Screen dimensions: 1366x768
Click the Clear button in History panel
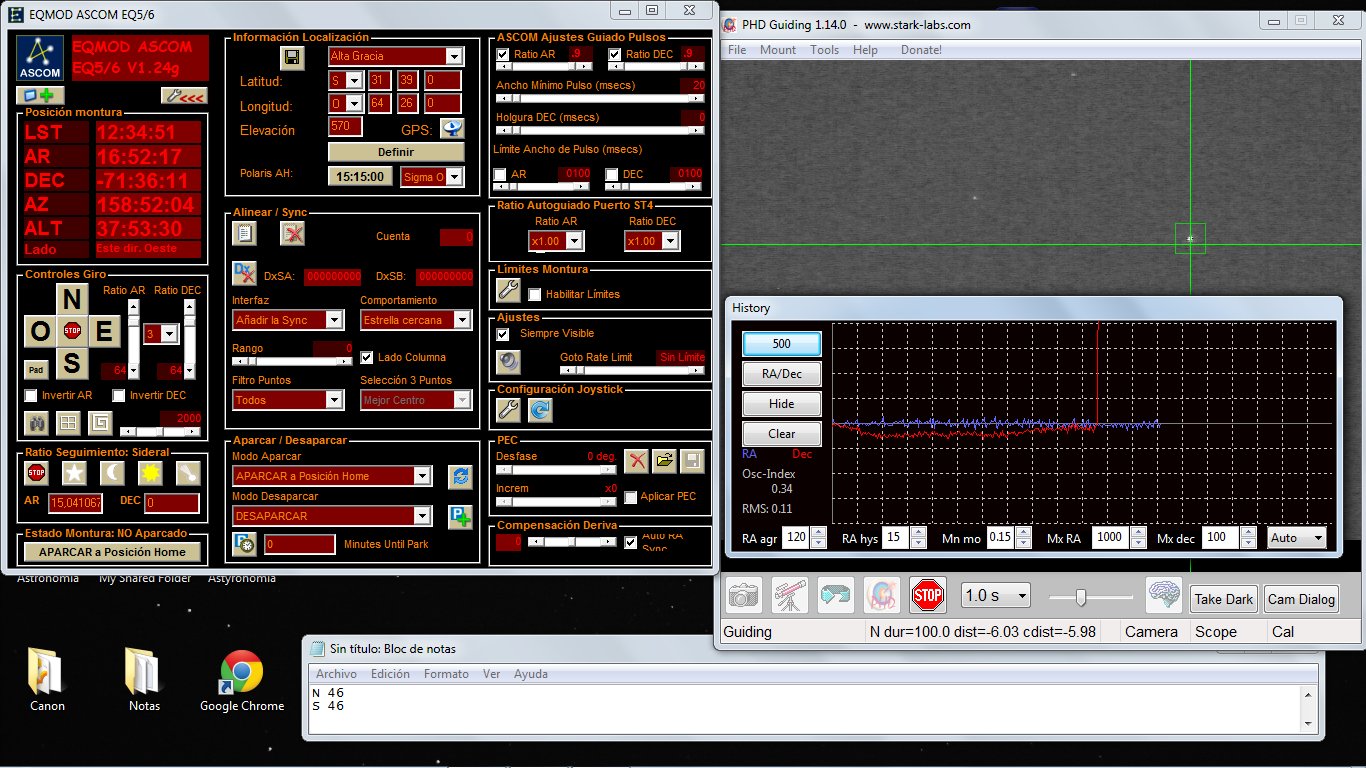(782, 433)
